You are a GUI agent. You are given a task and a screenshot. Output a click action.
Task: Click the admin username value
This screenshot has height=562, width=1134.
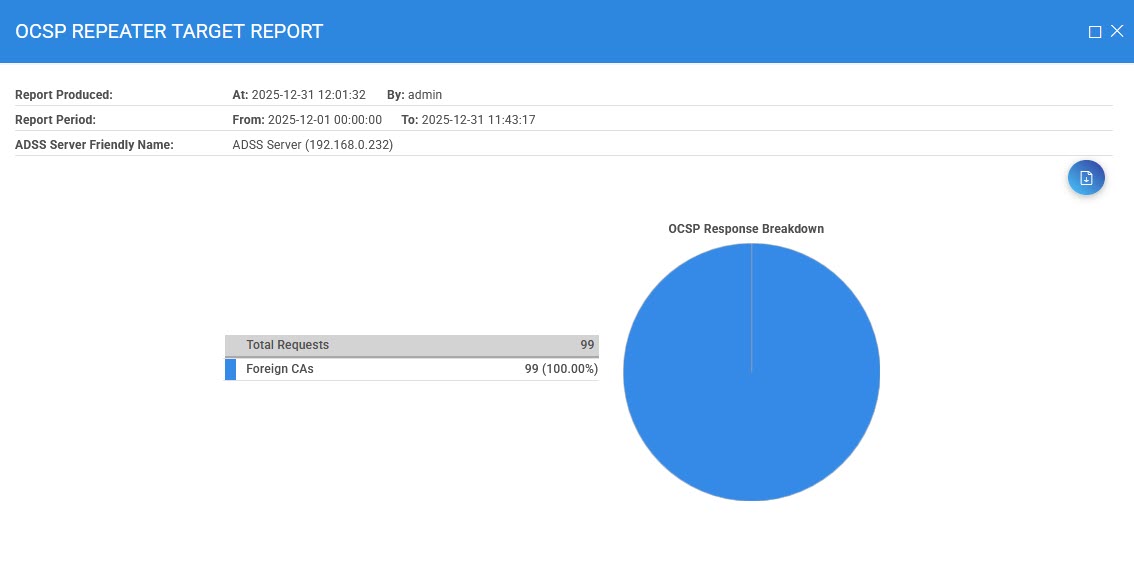pyautogui.click(x=425, y=95)
